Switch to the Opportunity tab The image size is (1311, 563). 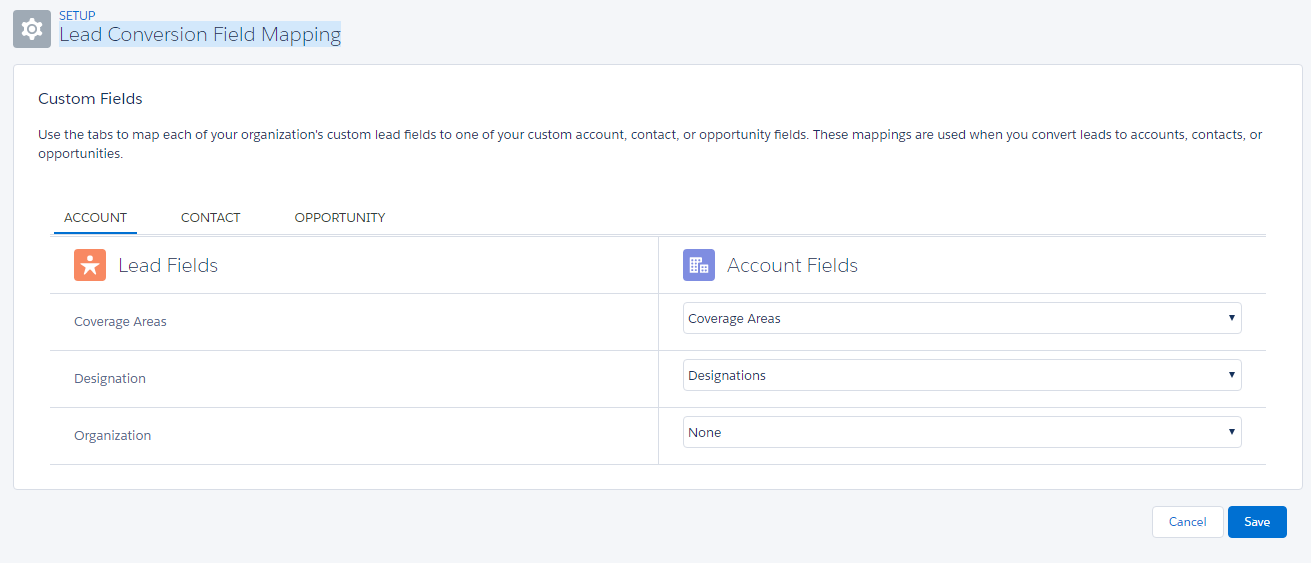coord(340,217)
